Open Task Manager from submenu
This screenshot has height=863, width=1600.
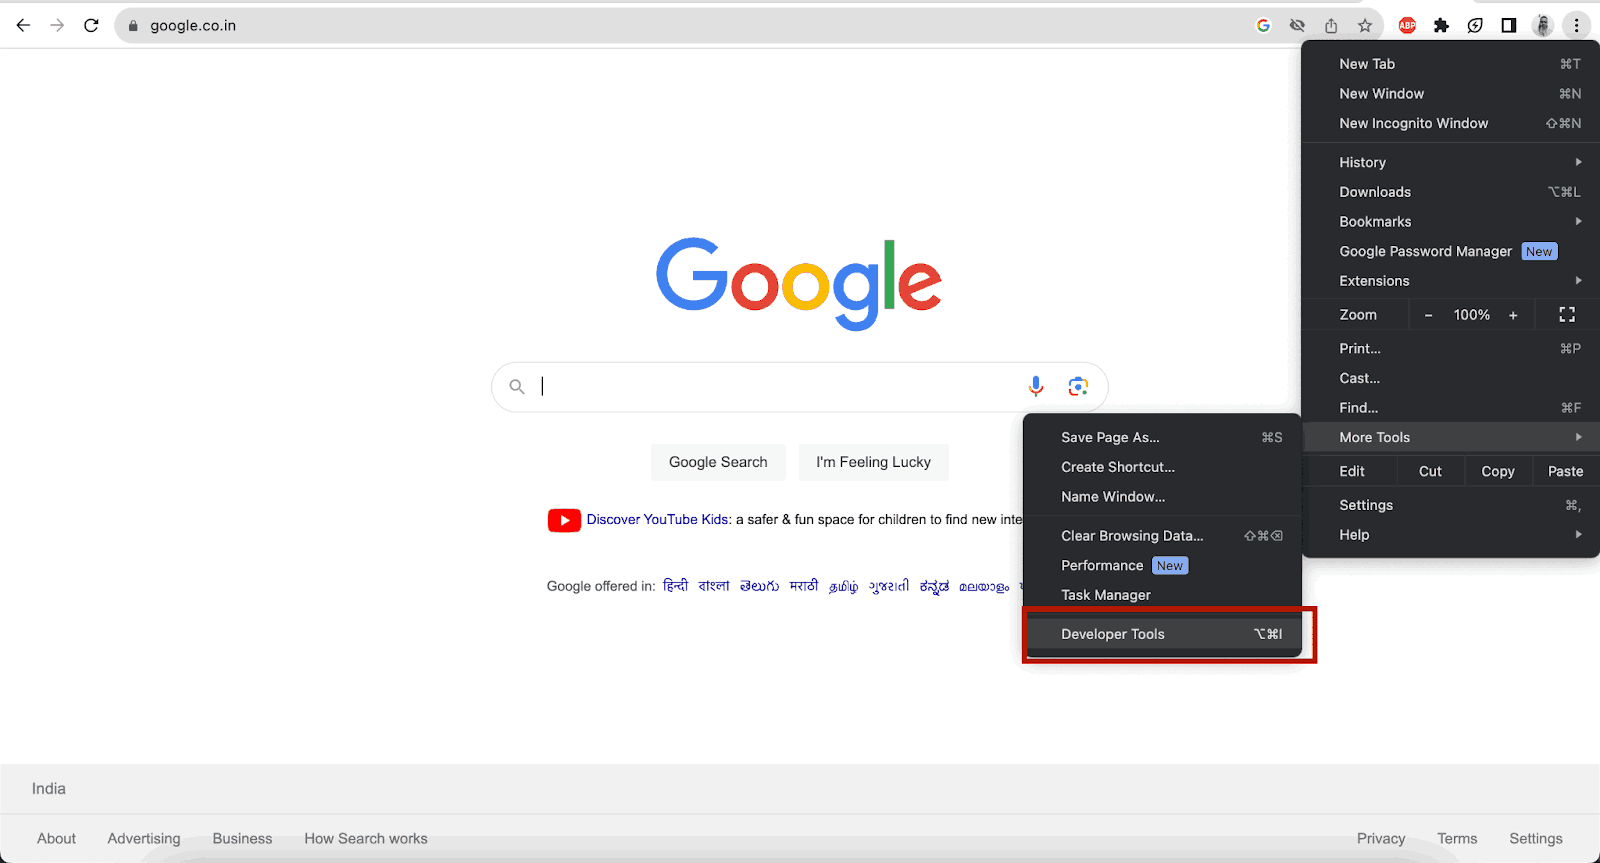click(x=1163, y=595)
